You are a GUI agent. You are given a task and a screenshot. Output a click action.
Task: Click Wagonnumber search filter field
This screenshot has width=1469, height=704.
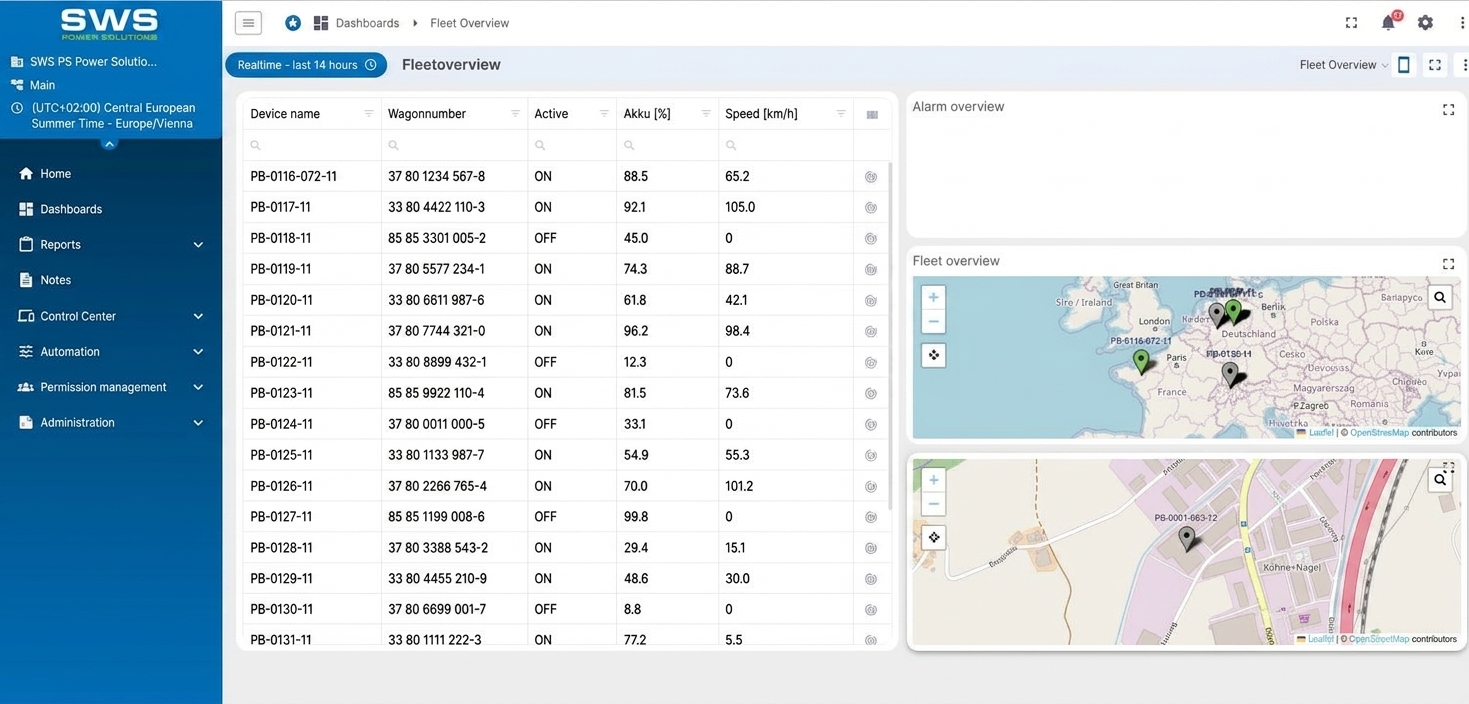tap(455, 145)
